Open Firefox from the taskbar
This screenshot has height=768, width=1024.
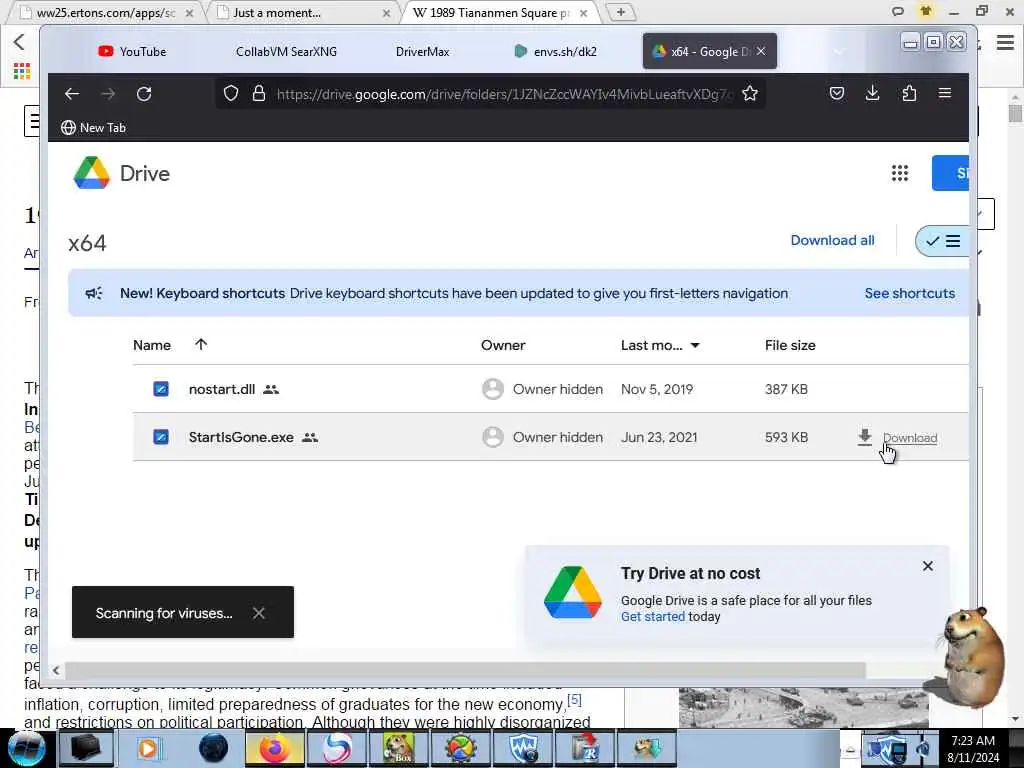tap(275, 748)
